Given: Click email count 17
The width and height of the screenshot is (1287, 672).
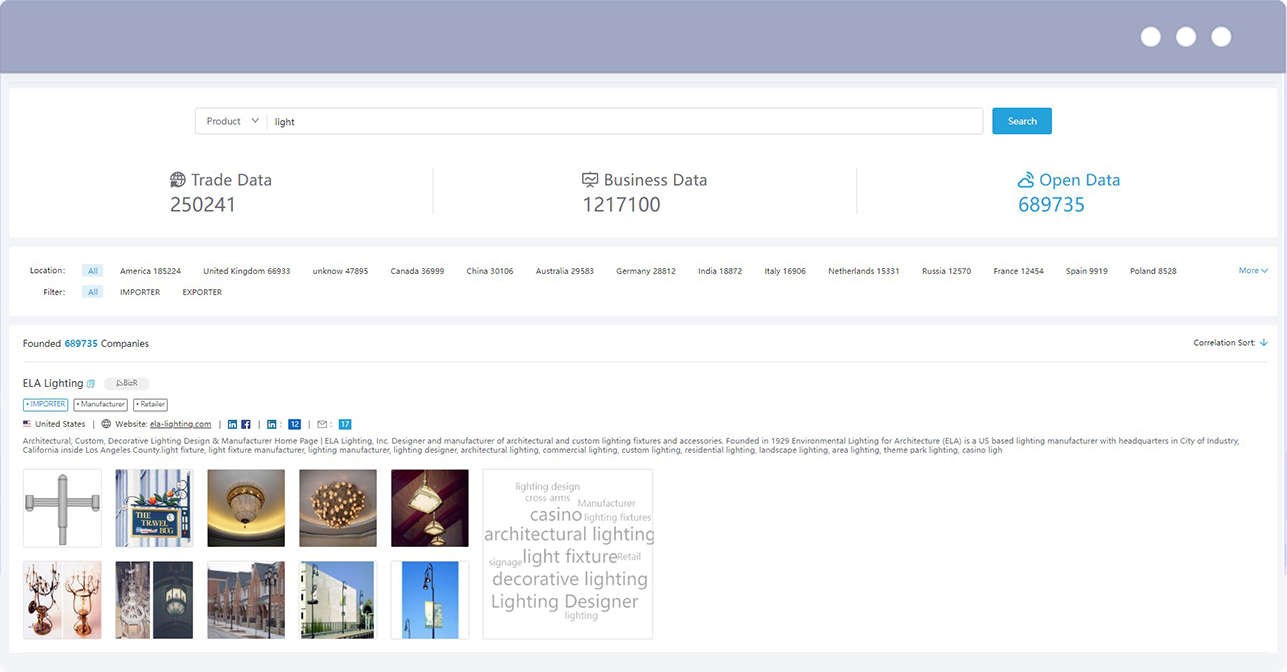Looking at the screenshot, I should [345, 424].
